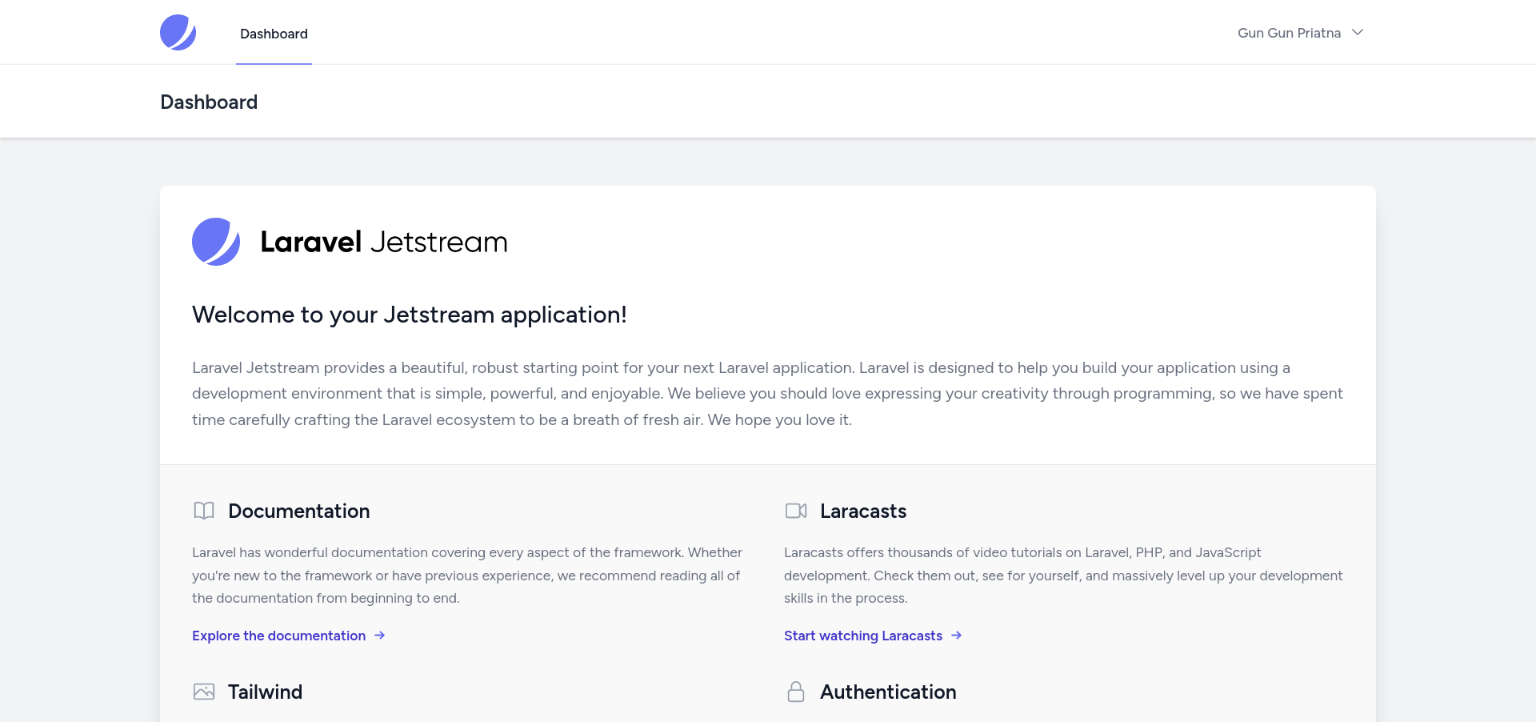The width and height of the screenshot is (1536, 722).
Task: Click the Dashboard page heading
Action: pos(209,102)
